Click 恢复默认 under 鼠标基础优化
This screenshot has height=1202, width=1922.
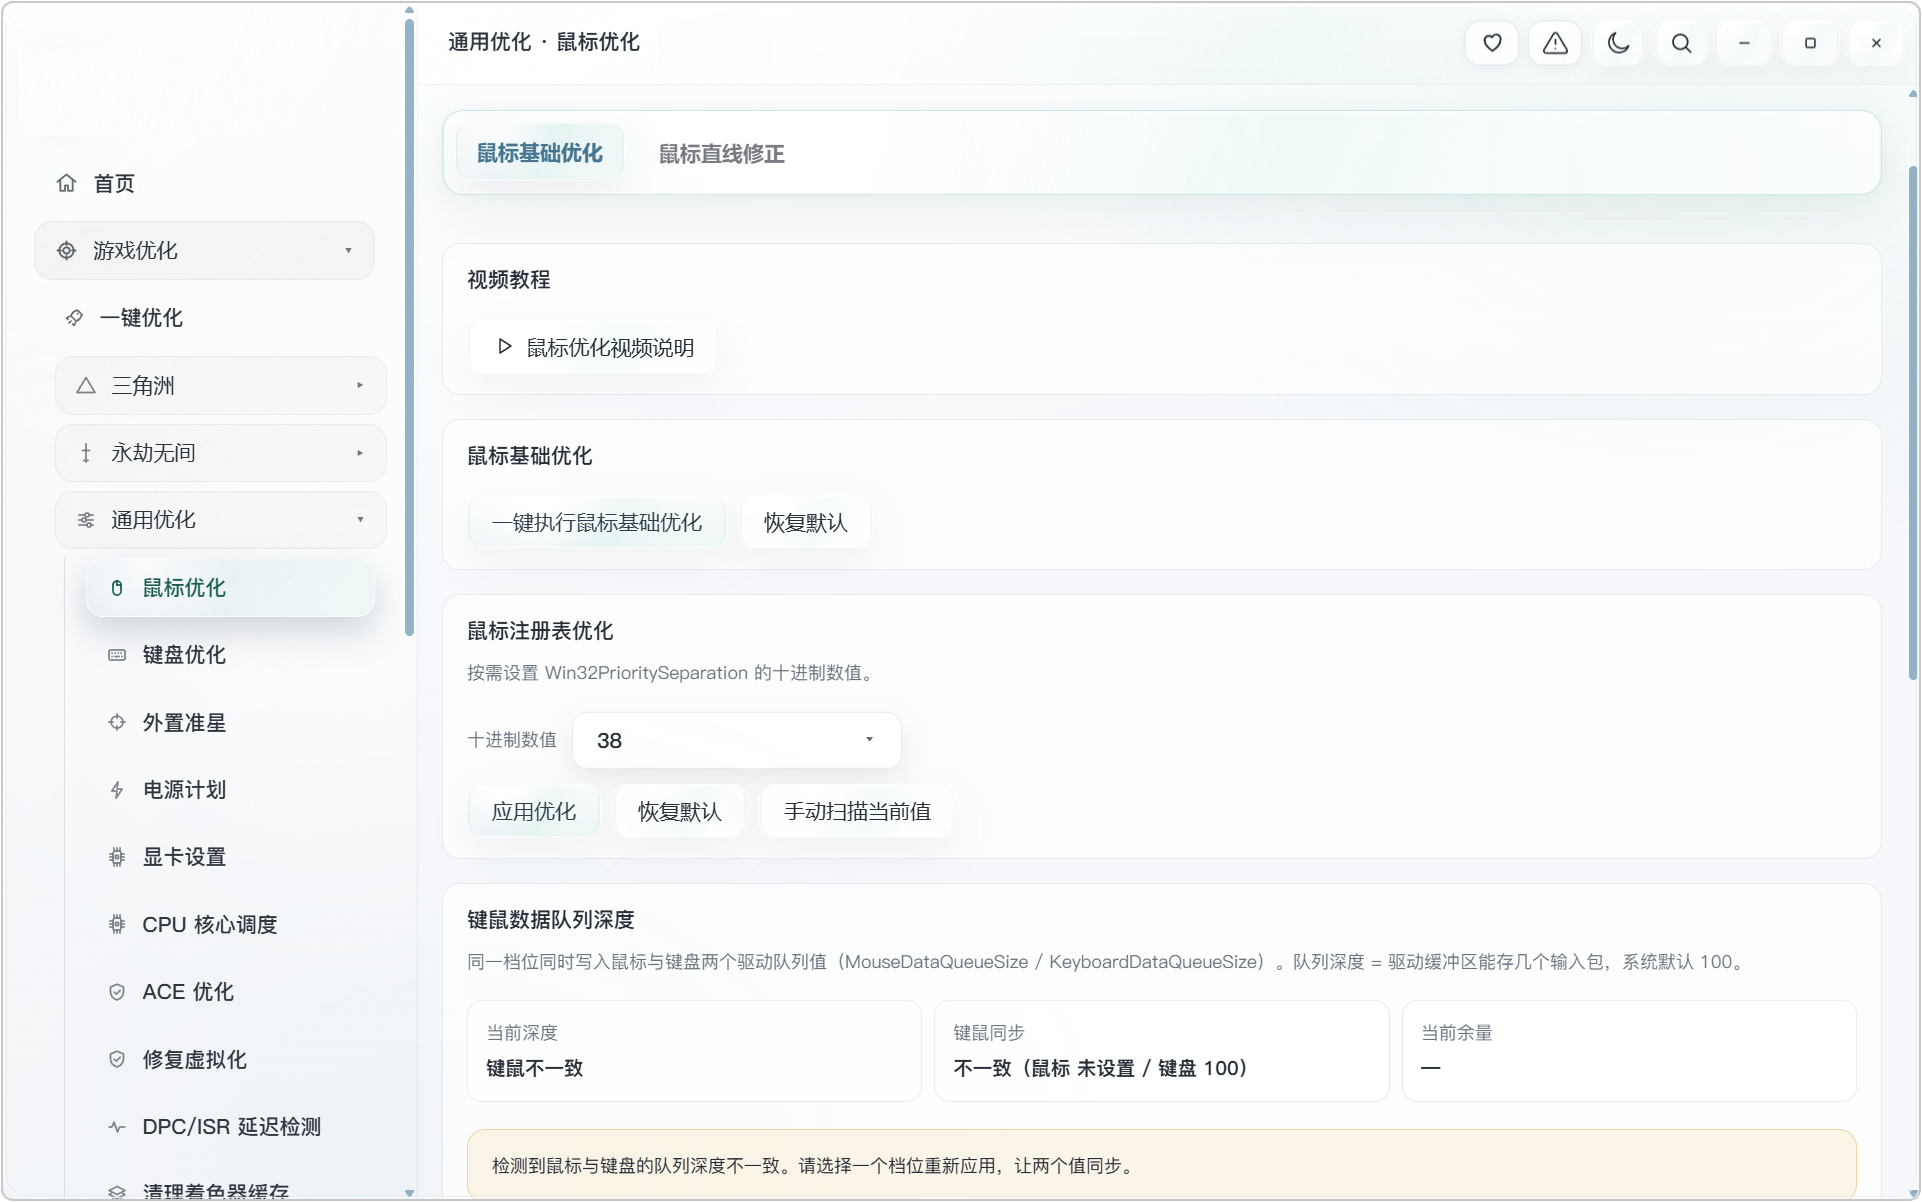click(x=805, y=522)
